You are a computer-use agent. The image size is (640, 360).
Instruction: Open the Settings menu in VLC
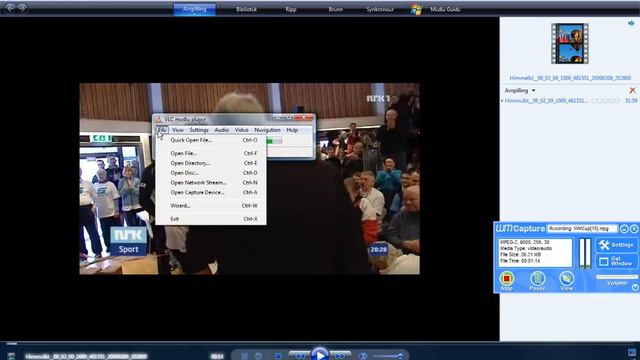(x=199, y=130)
